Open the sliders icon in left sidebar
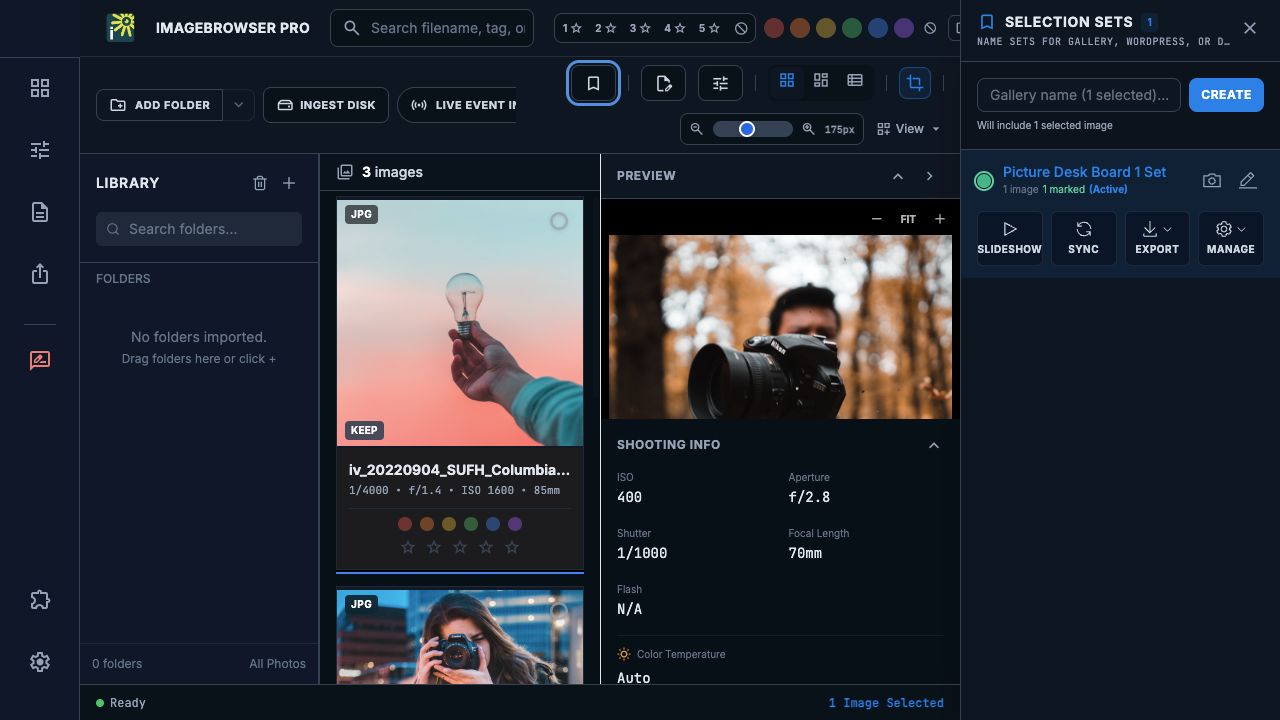This screenshot has height=720, width=1280. click(x=40, y=150)
